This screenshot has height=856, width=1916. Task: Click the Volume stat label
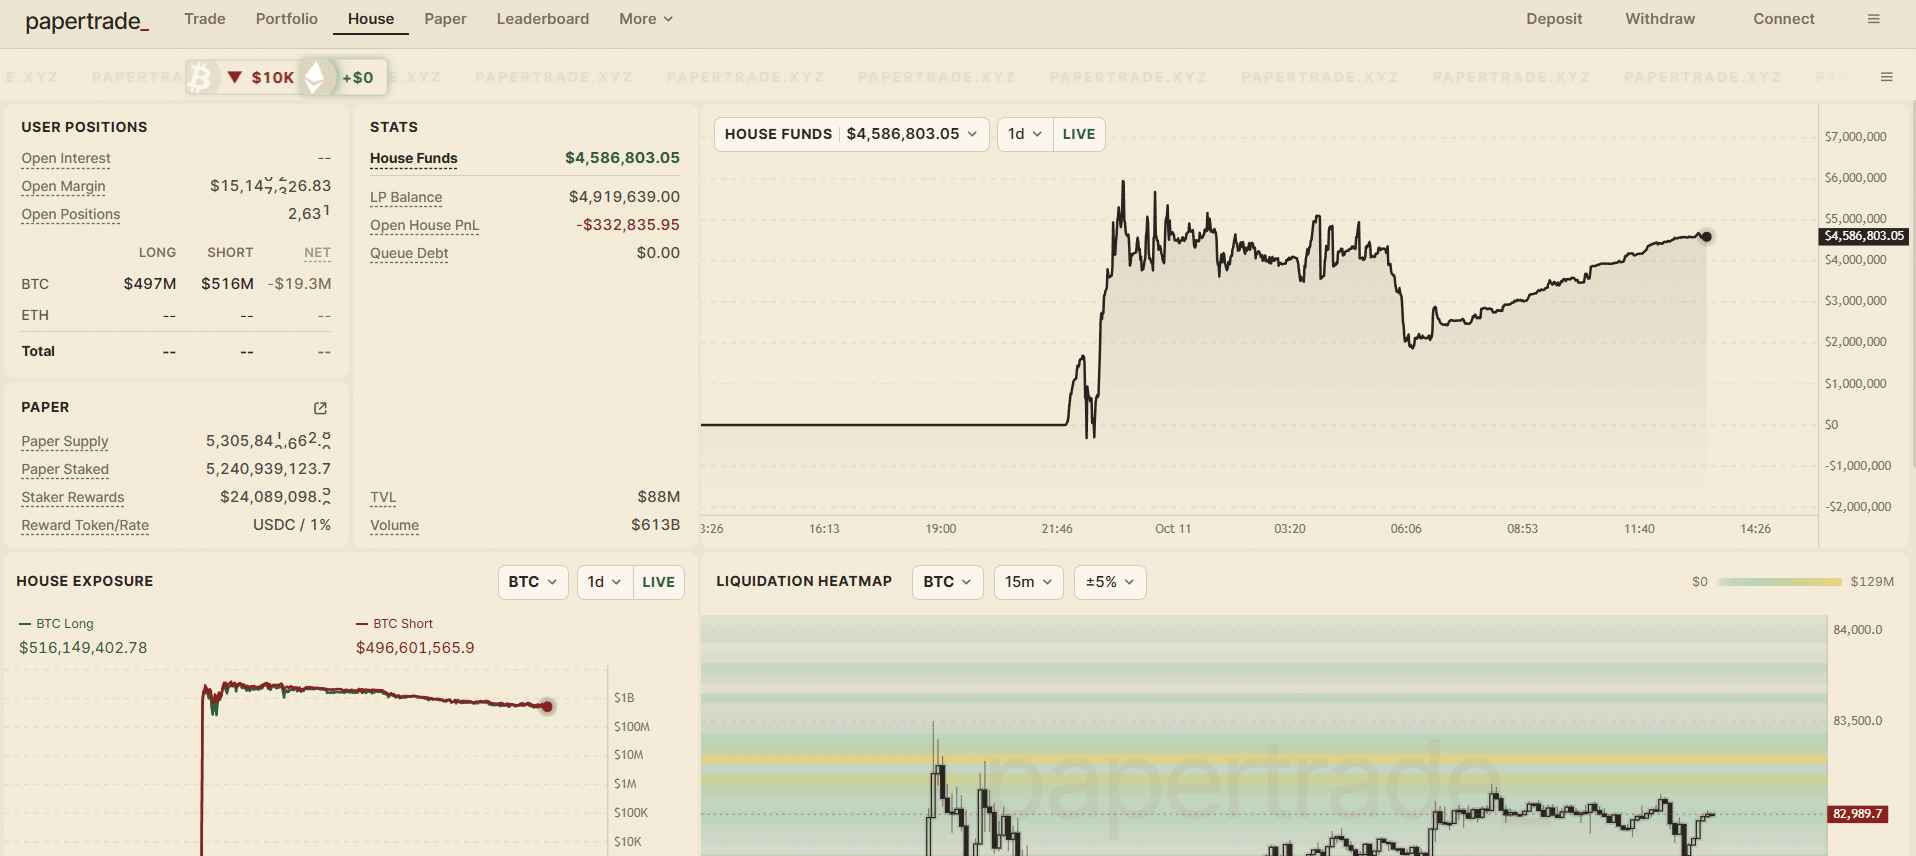(x=394, y=525)
